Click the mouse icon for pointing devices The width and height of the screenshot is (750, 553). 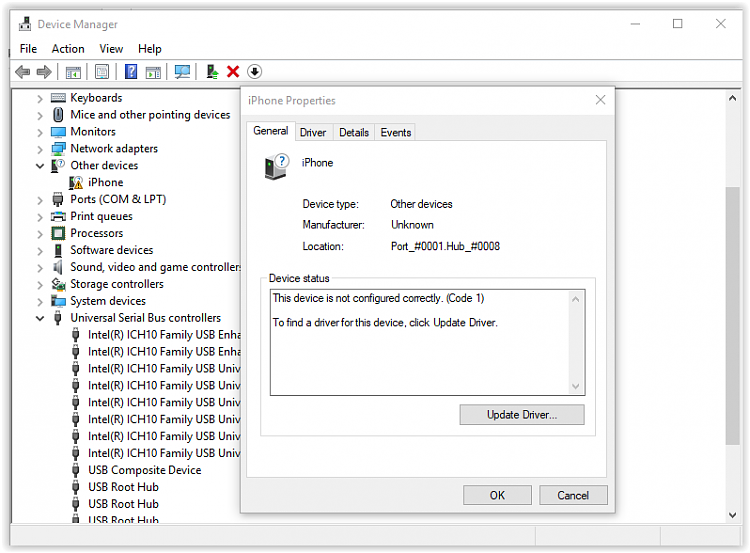coord(58,115)
